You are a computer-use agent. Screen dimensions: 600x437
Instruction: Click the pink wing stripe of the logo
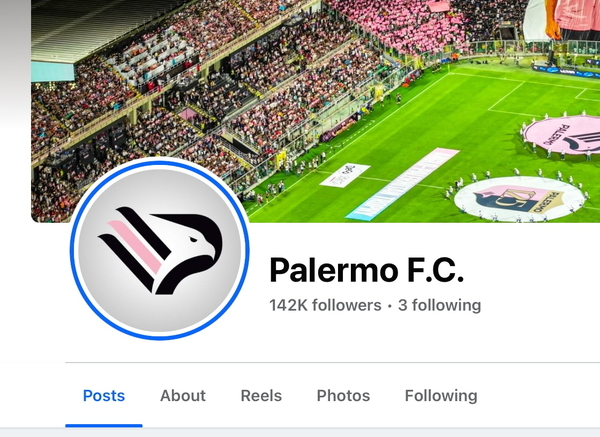click(136, 247)
